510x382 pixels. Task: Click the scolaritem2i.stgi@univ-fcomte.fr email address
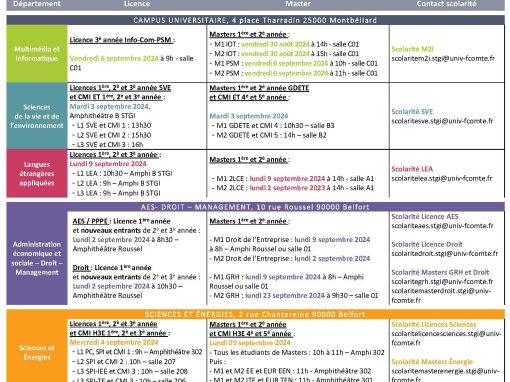pos(443,59)
